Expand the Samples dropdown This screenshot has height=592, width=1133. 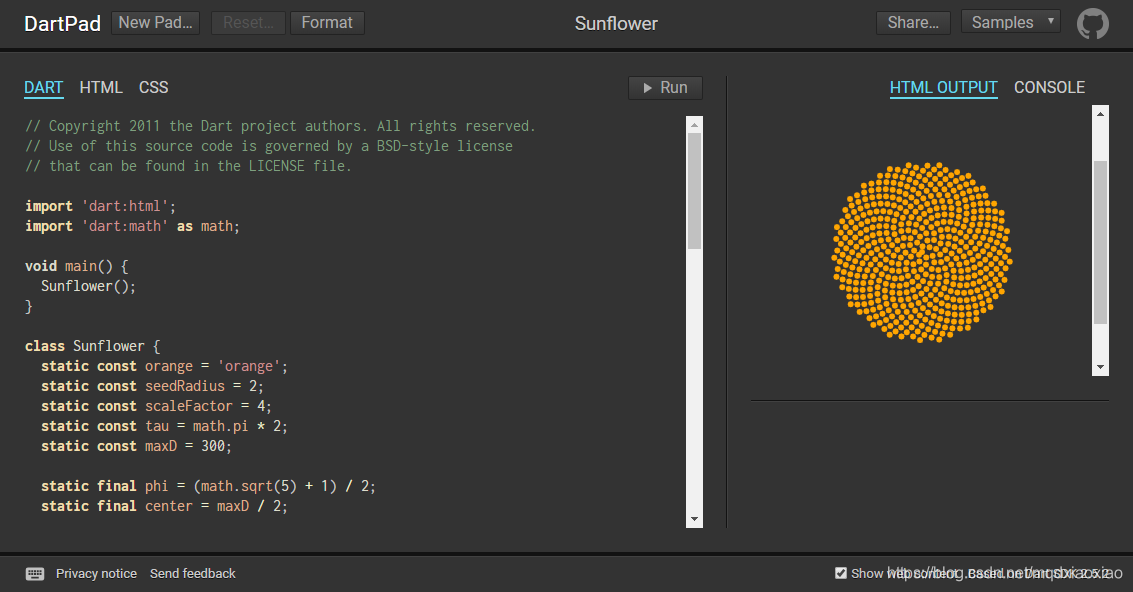(1011, 22)
